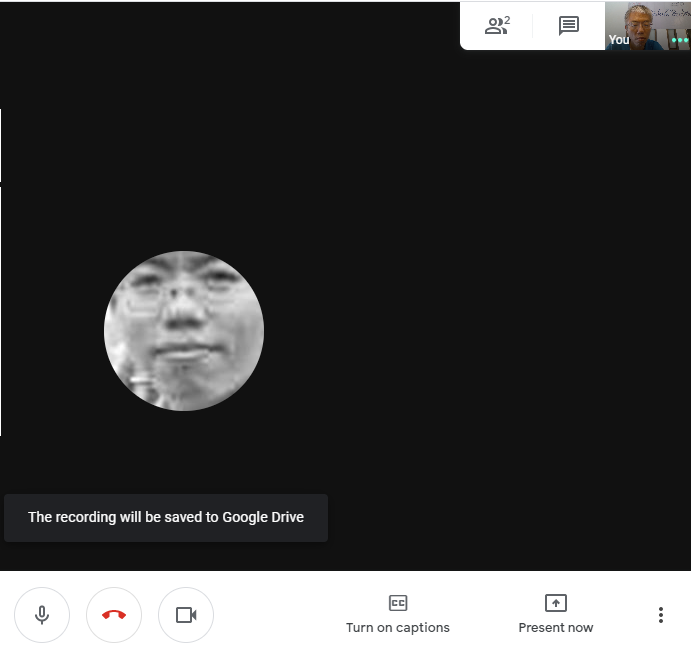Turn on captions
Image resolution: width=691 pixels, height=657 pixels.
point(398,615)
